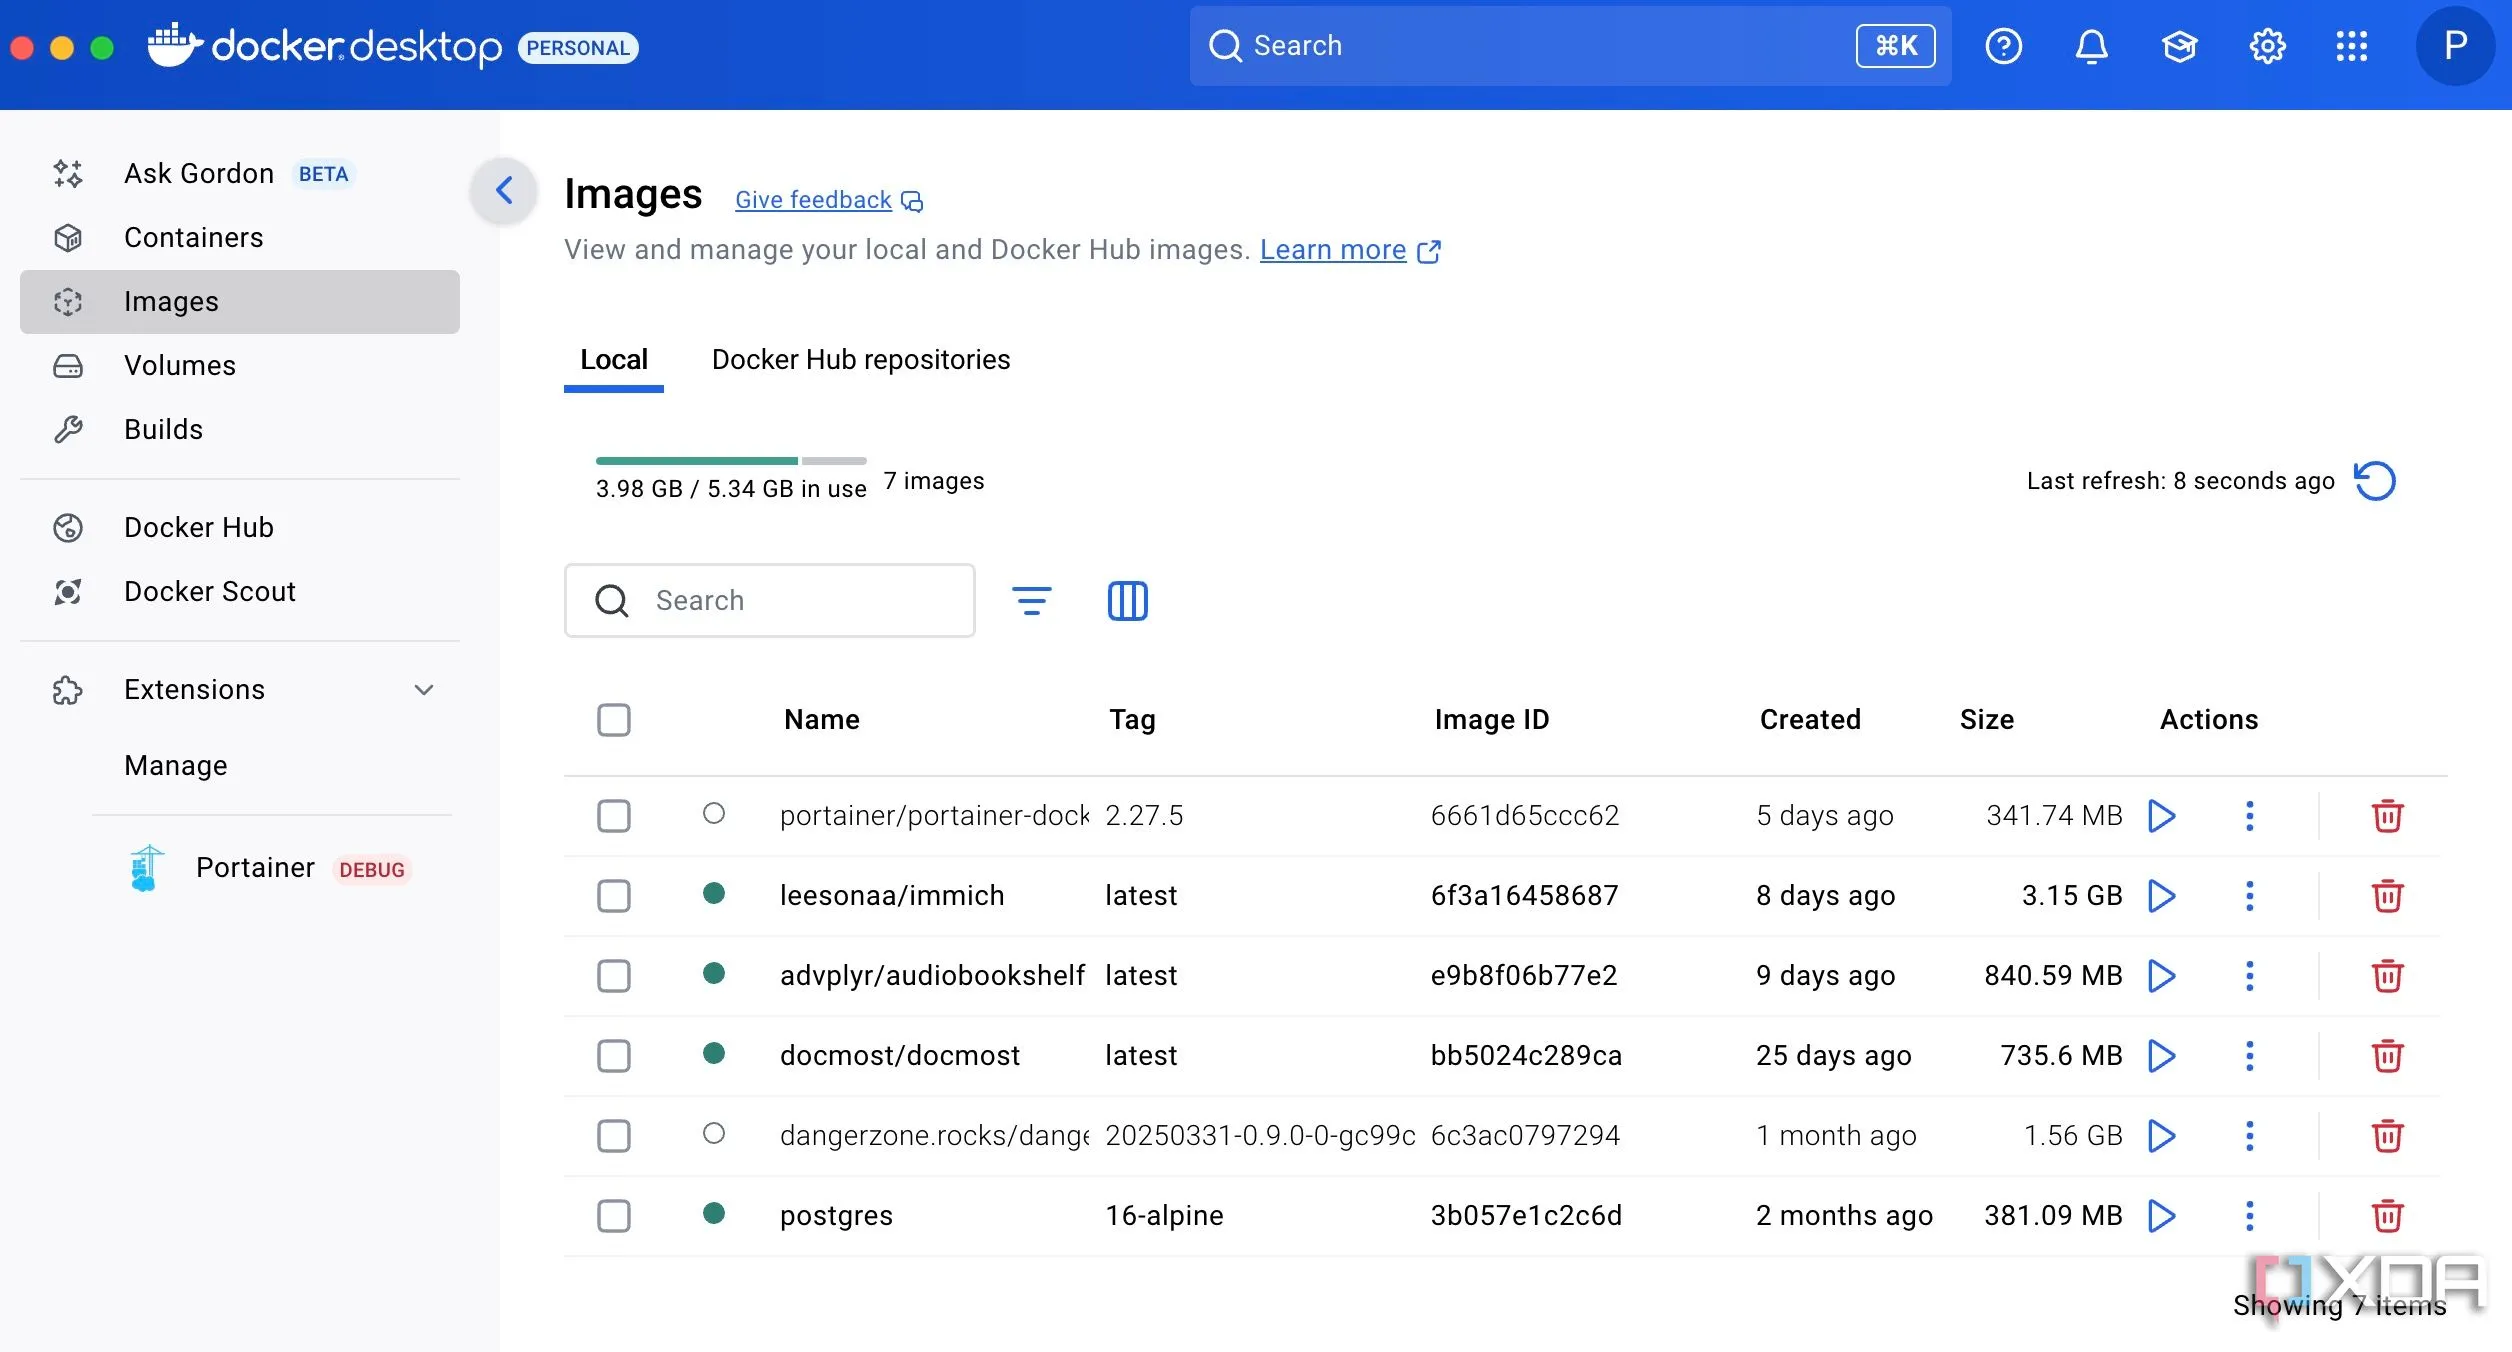Open more actions for leesonaa/immich
This screenshot has width=2512, height=1352.
click(2250, 896)
